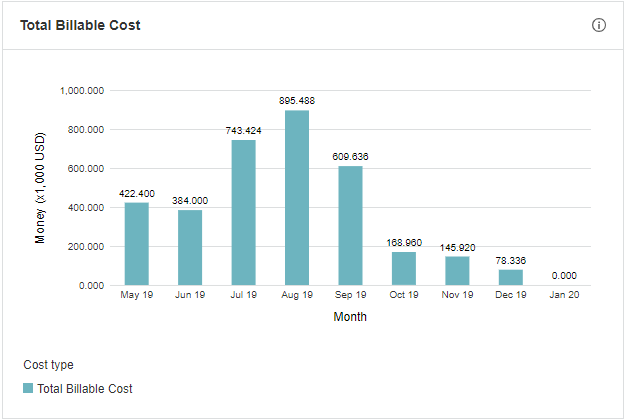
Task: Click the 0.000 value above Jan 20
Action: point(564,276)
